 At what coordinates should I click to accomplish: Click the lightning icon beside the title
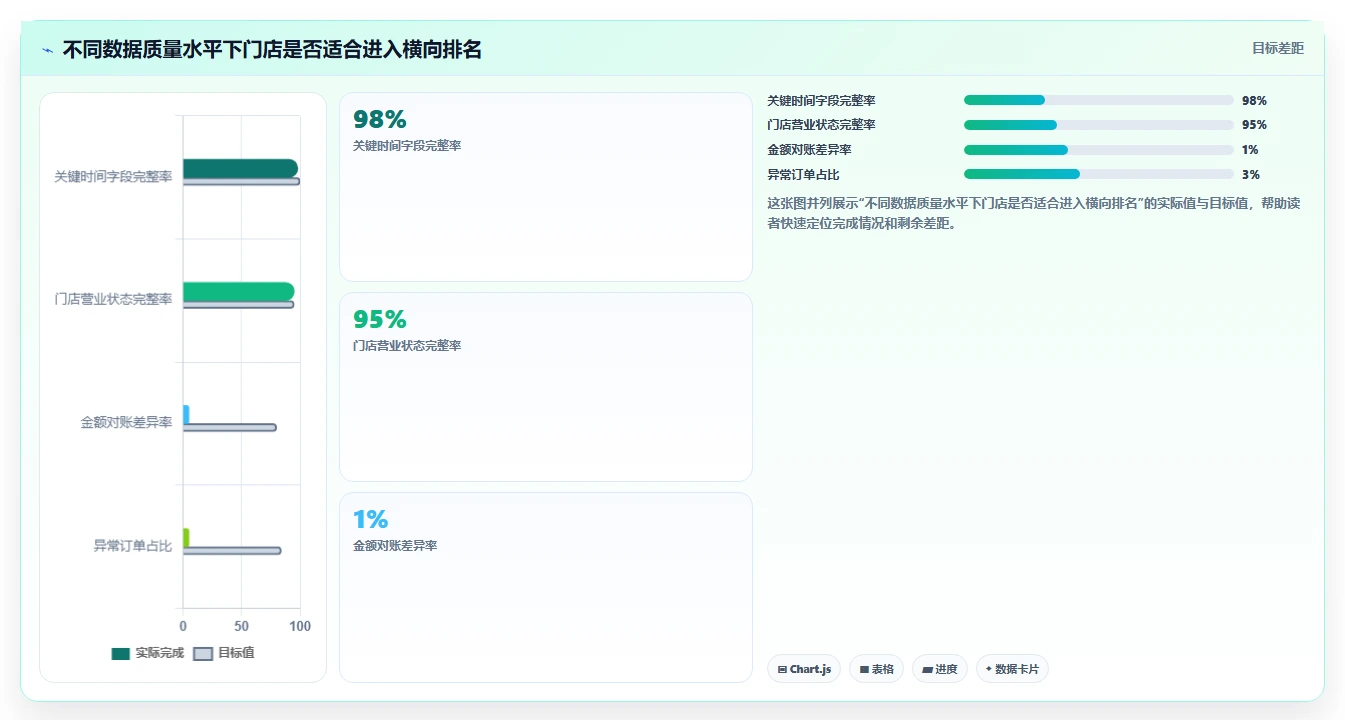[x=47, y=49]
